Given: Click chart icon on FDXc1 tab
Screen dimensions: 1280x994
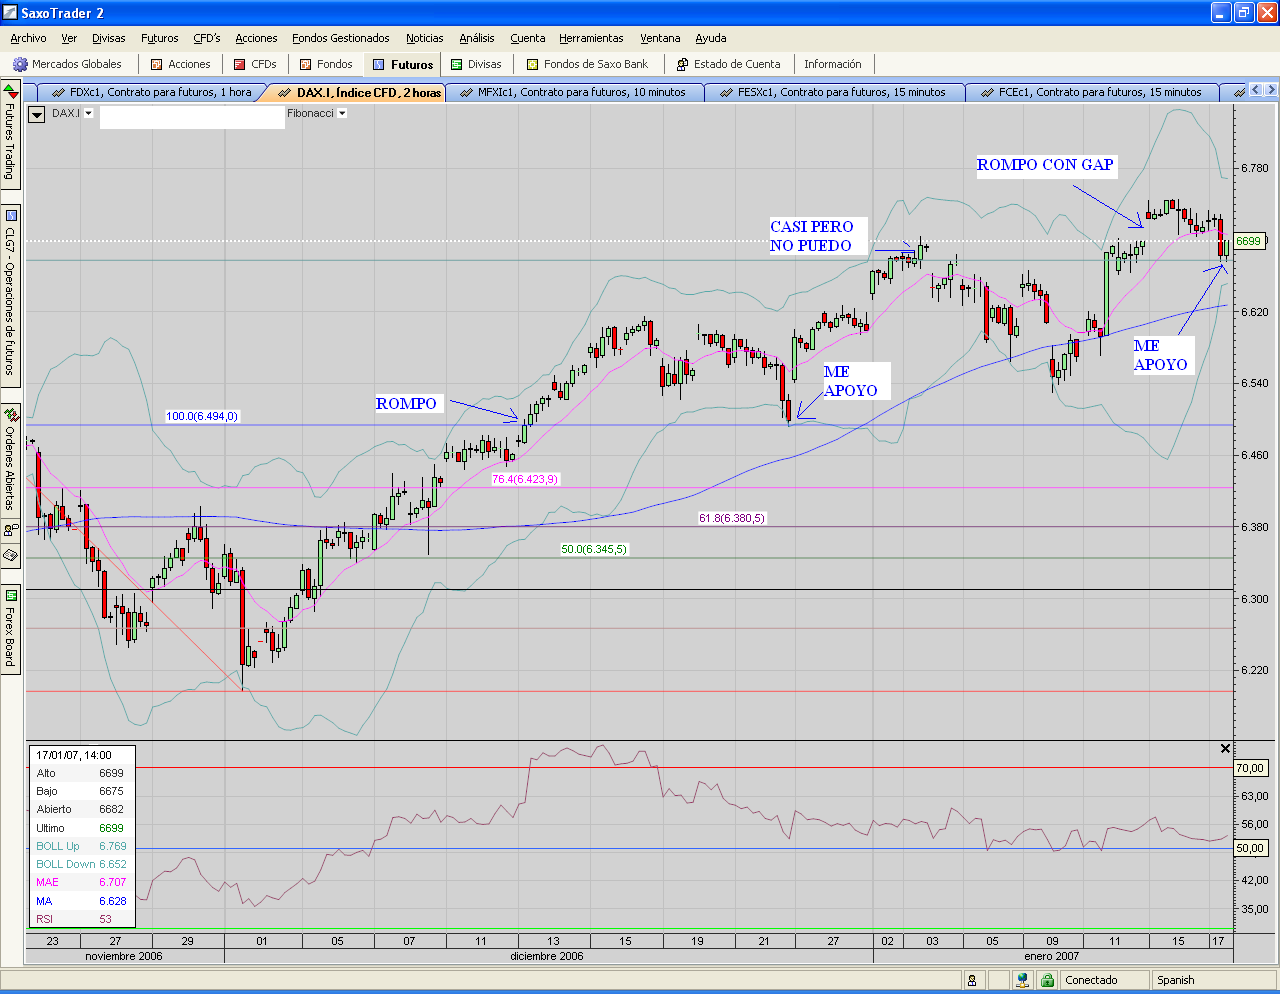Looking at the screenshot, I should click(58, 92).
